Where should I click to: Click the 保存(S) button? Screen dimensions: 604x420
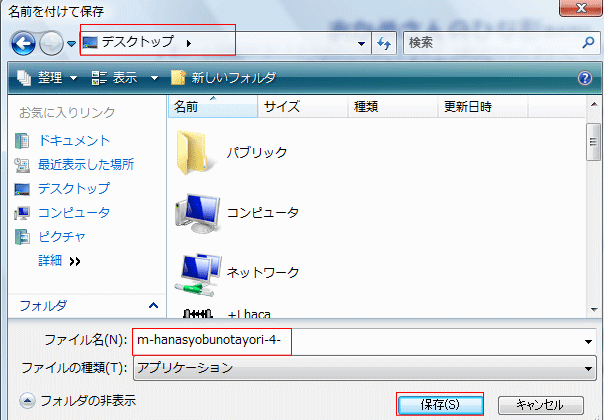(x=440, y=404)
